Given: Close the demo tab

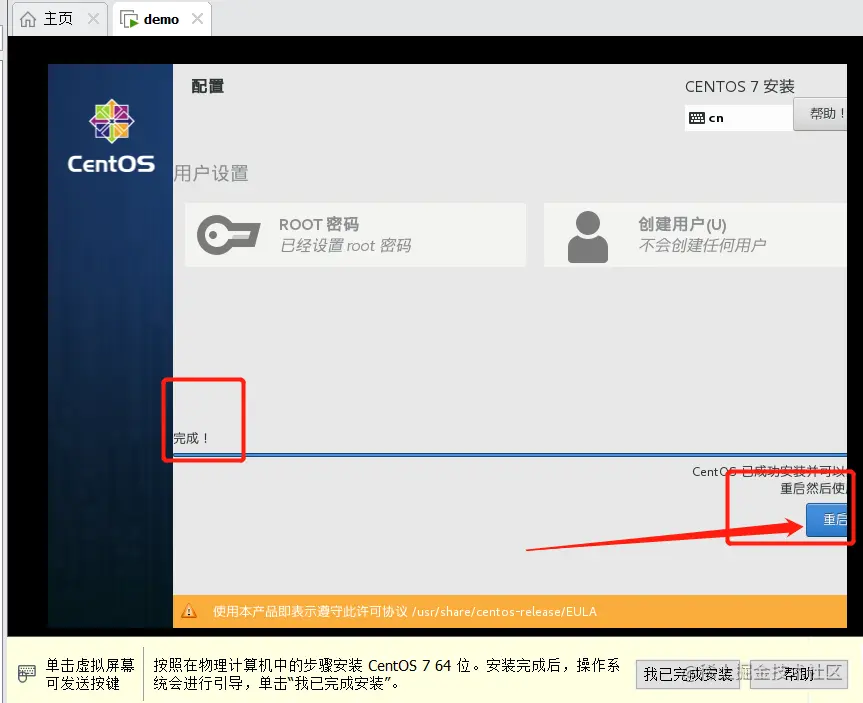Looking at the screenshot, I should [197, 19].
